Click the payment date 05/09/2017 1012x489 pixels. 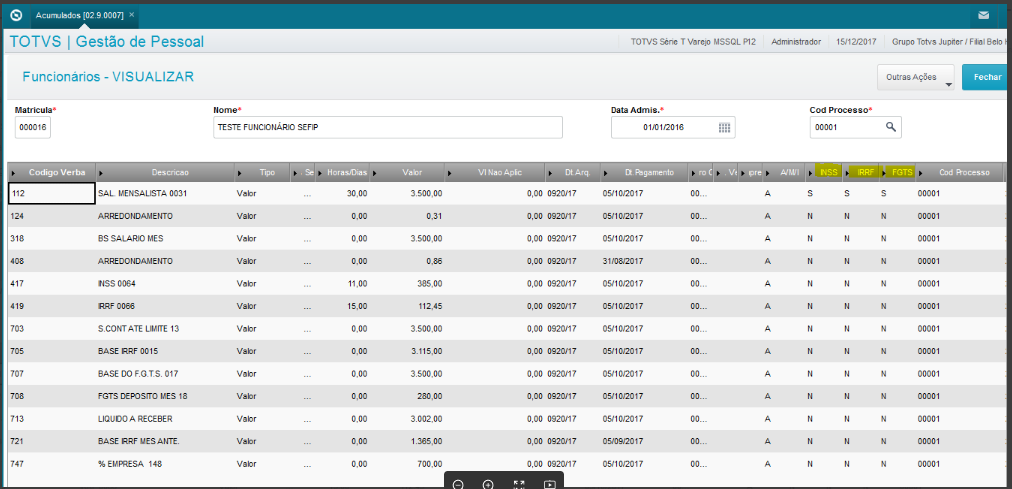click(623, 441)
